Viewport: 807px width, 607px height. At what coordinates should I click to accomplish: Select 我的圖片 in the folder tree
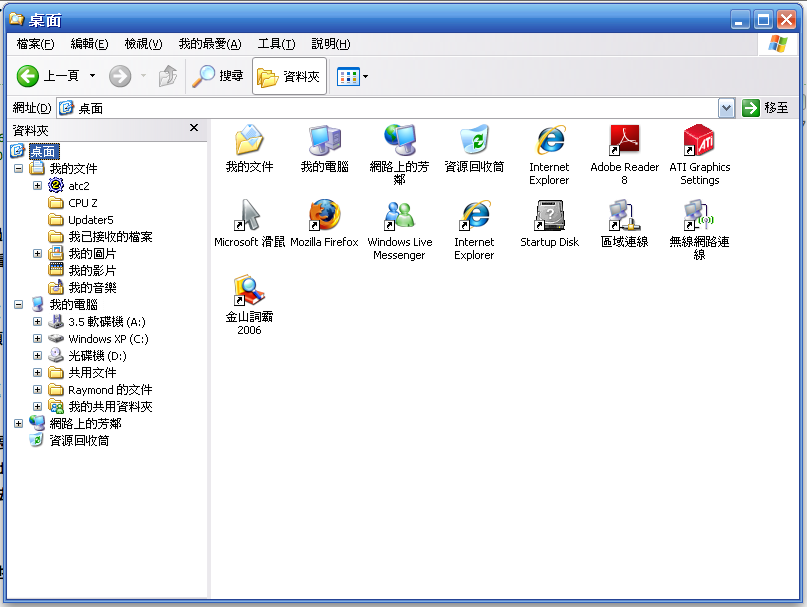[92, 254]
